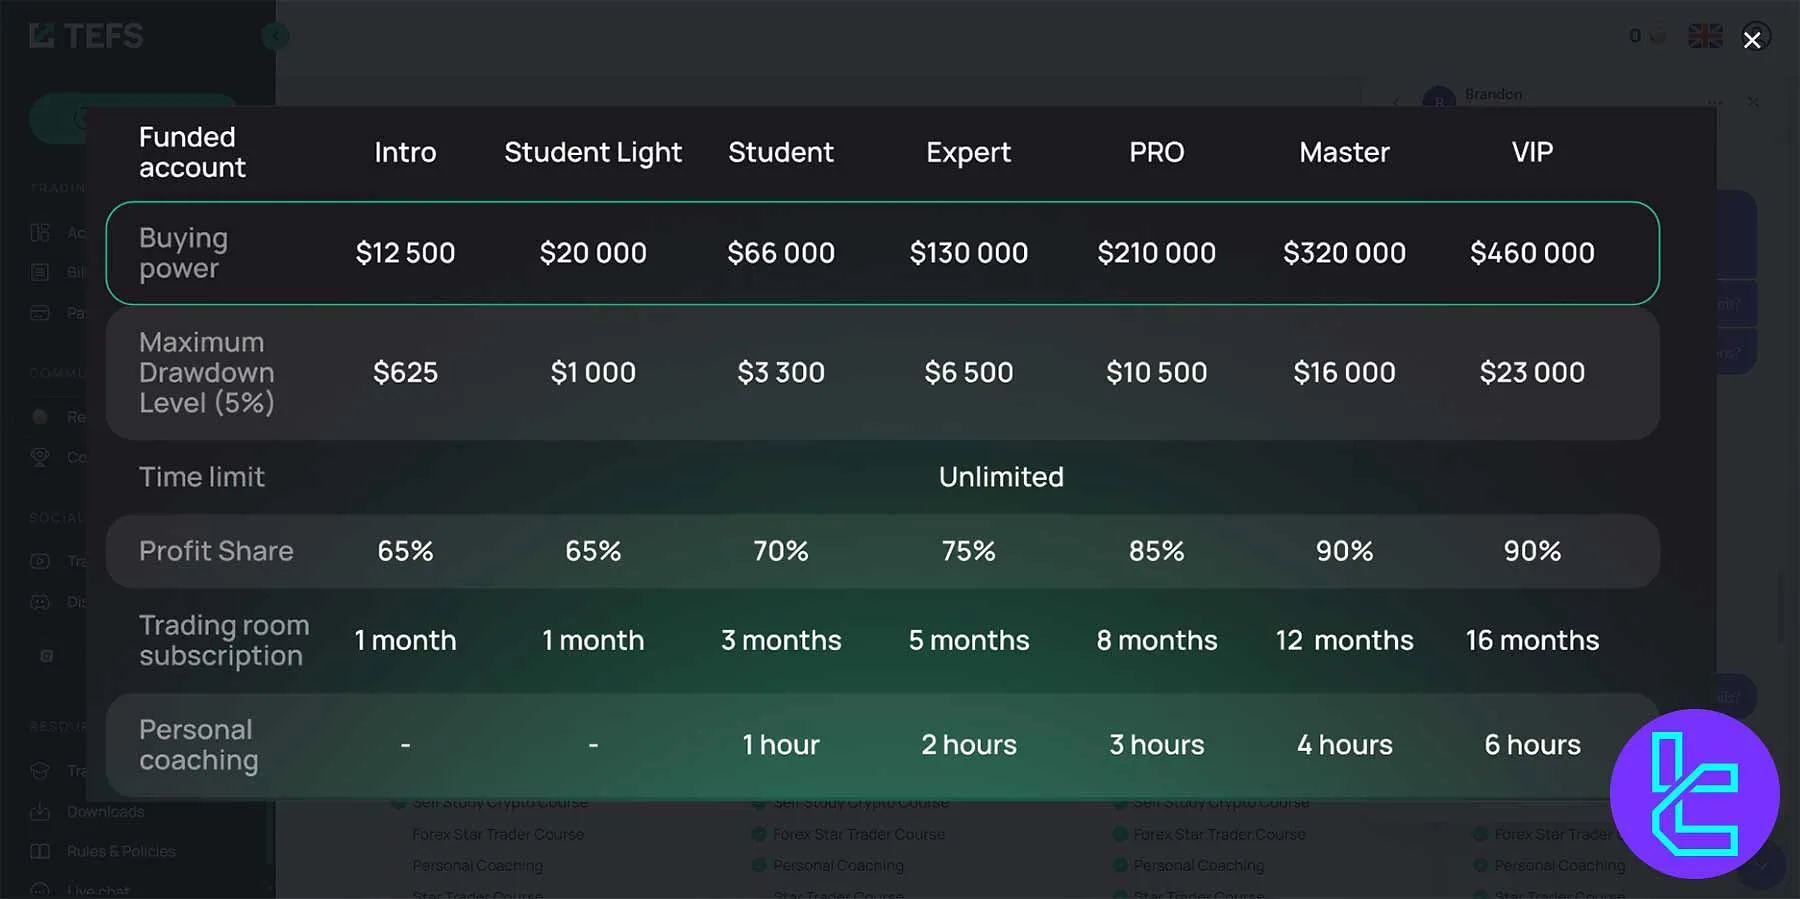This screenshot has width=1800, height=899.
Task: Select the Rules & Policies book icon
Action: (39, 850)
